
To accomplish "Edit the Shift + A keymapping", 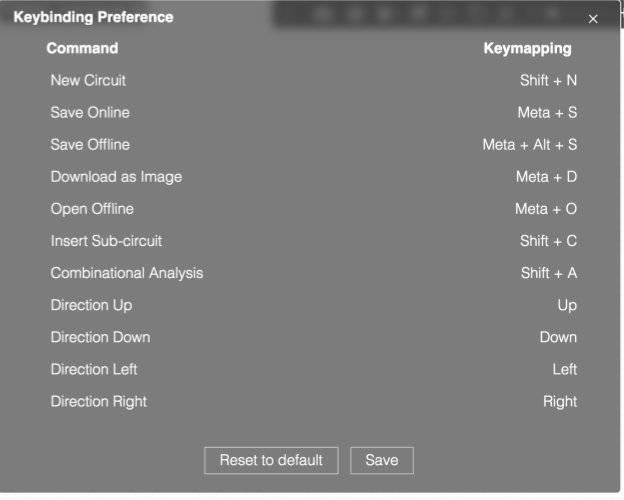I will click(548, 273).
